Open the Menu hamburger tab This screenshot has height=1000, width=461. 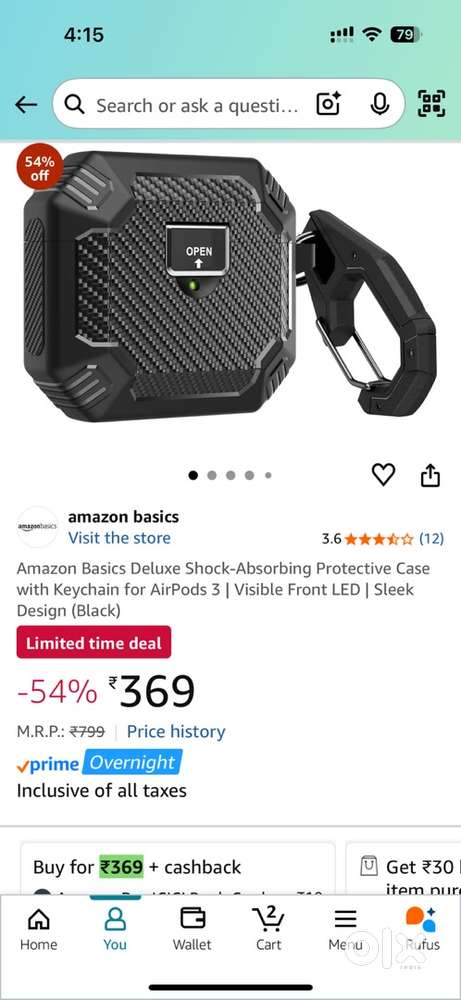tap(345, 929)
